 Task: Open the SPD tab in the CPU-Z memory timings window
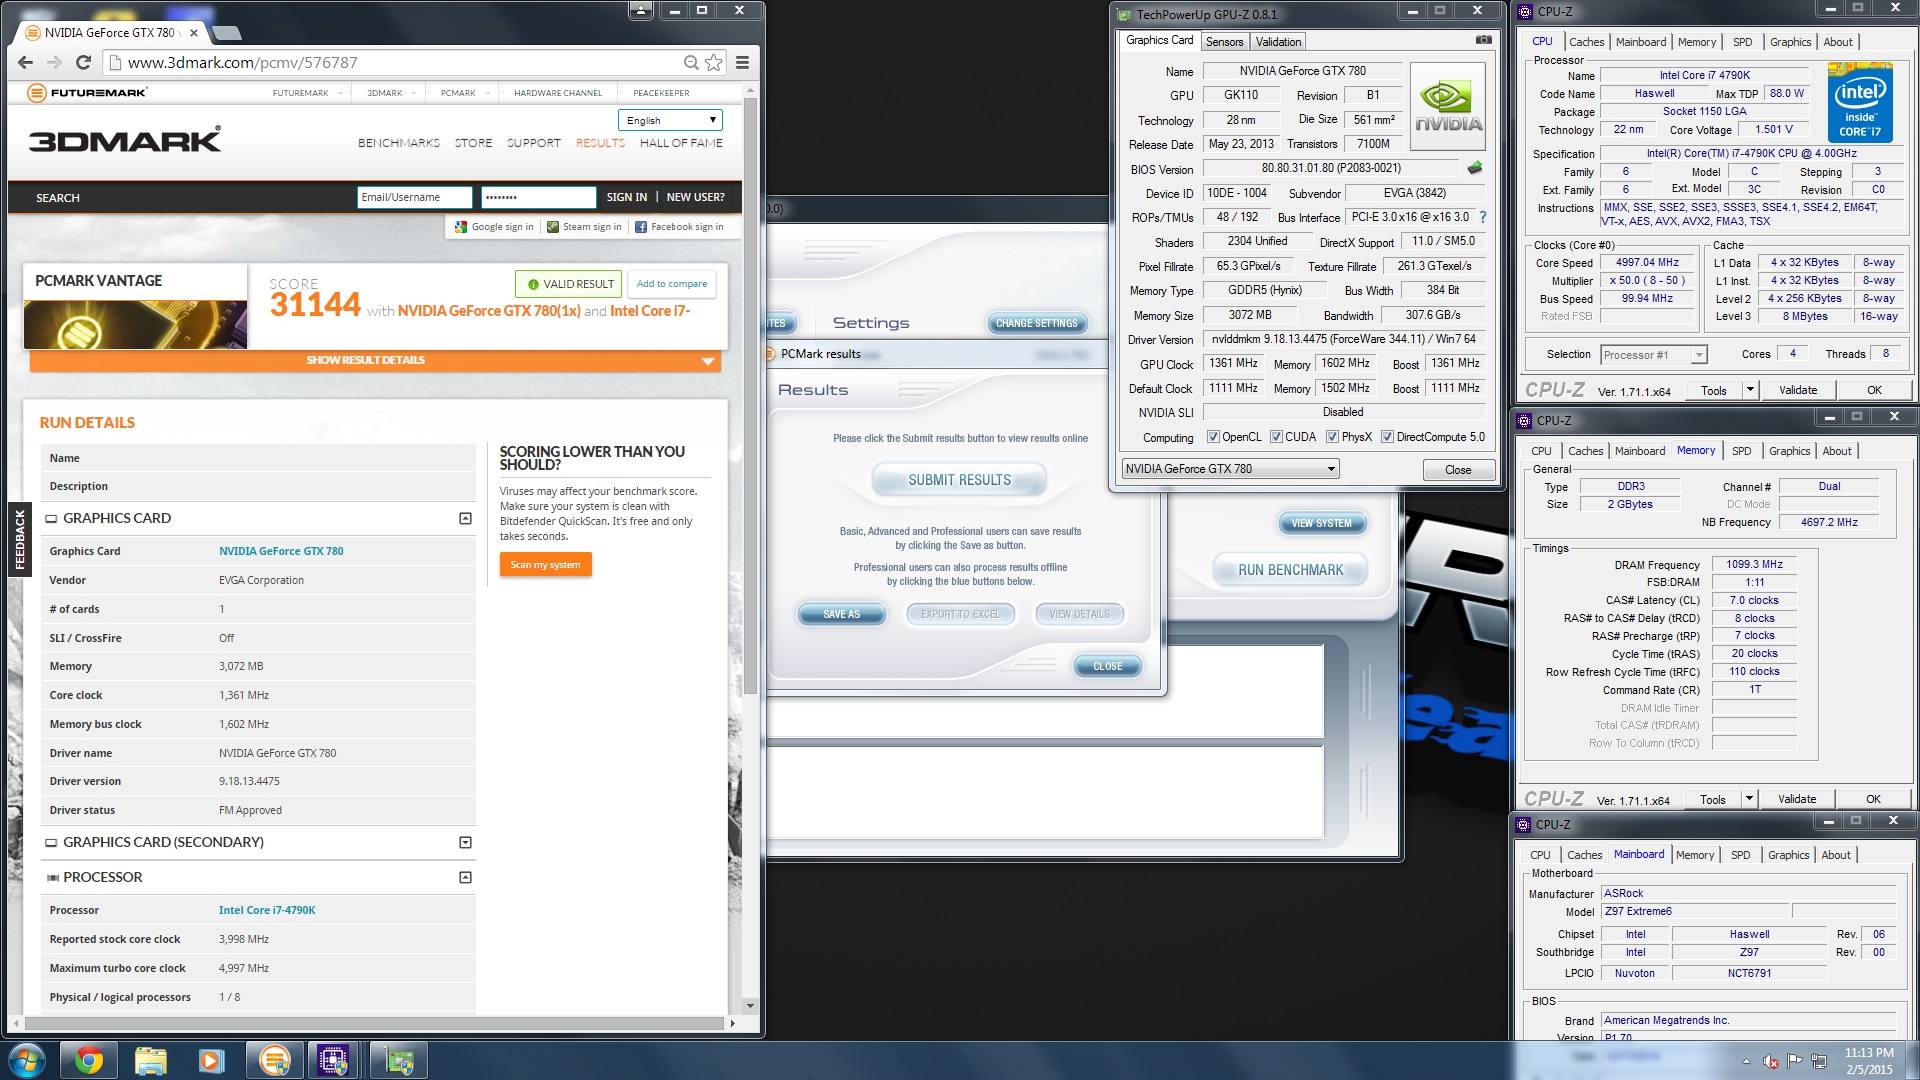coord(1741,451)
